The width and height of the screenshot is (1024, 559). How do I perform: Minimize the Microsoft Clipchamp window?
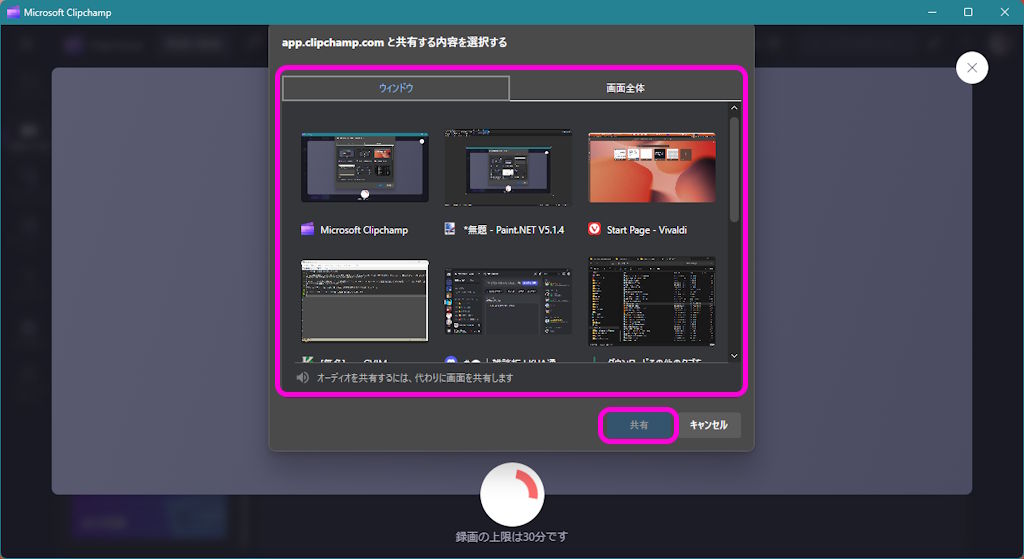pyautogui.click(x=932, y=12)
